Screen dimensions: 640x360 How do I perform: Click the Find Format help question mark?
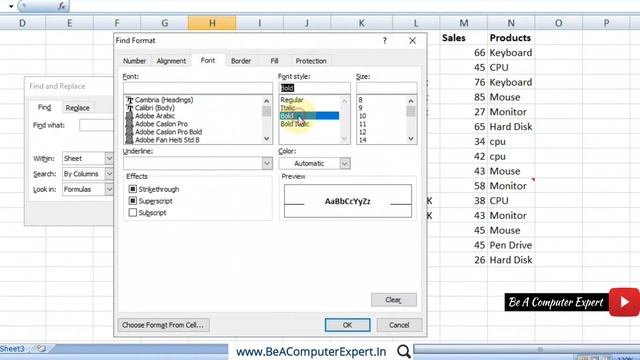[x=384, y=40]
